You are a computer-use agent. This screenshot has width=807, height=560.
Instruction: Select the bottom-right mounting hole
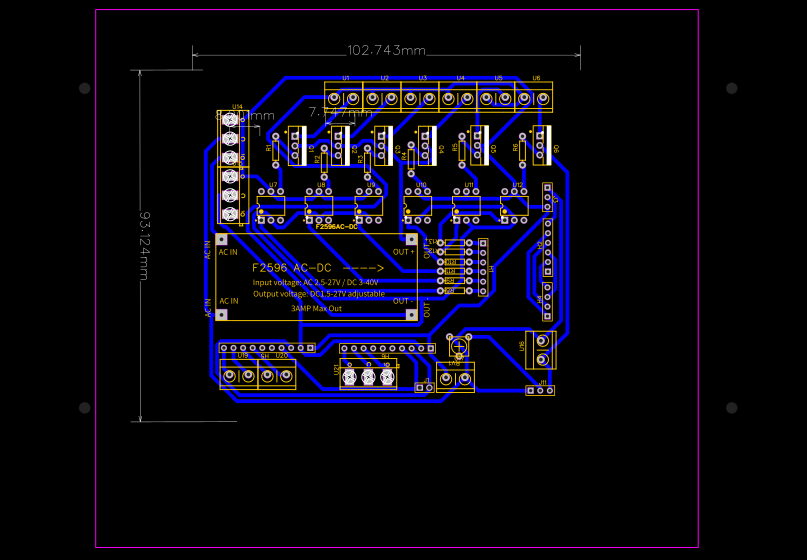[x=731, y=408]
